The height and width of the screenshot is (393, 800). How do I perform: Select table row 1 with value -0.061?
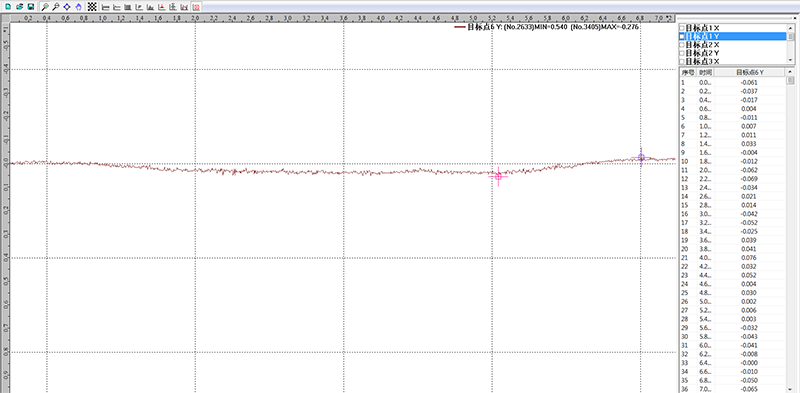[x=733, y=82]
